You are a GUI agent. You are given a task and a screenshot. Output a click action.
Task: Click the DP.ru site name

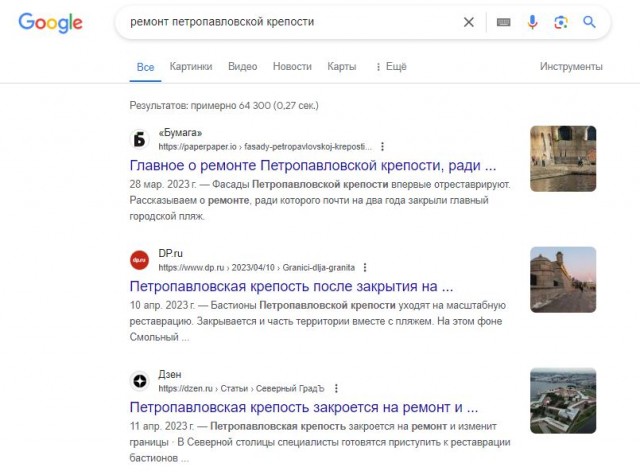point(171,253)
